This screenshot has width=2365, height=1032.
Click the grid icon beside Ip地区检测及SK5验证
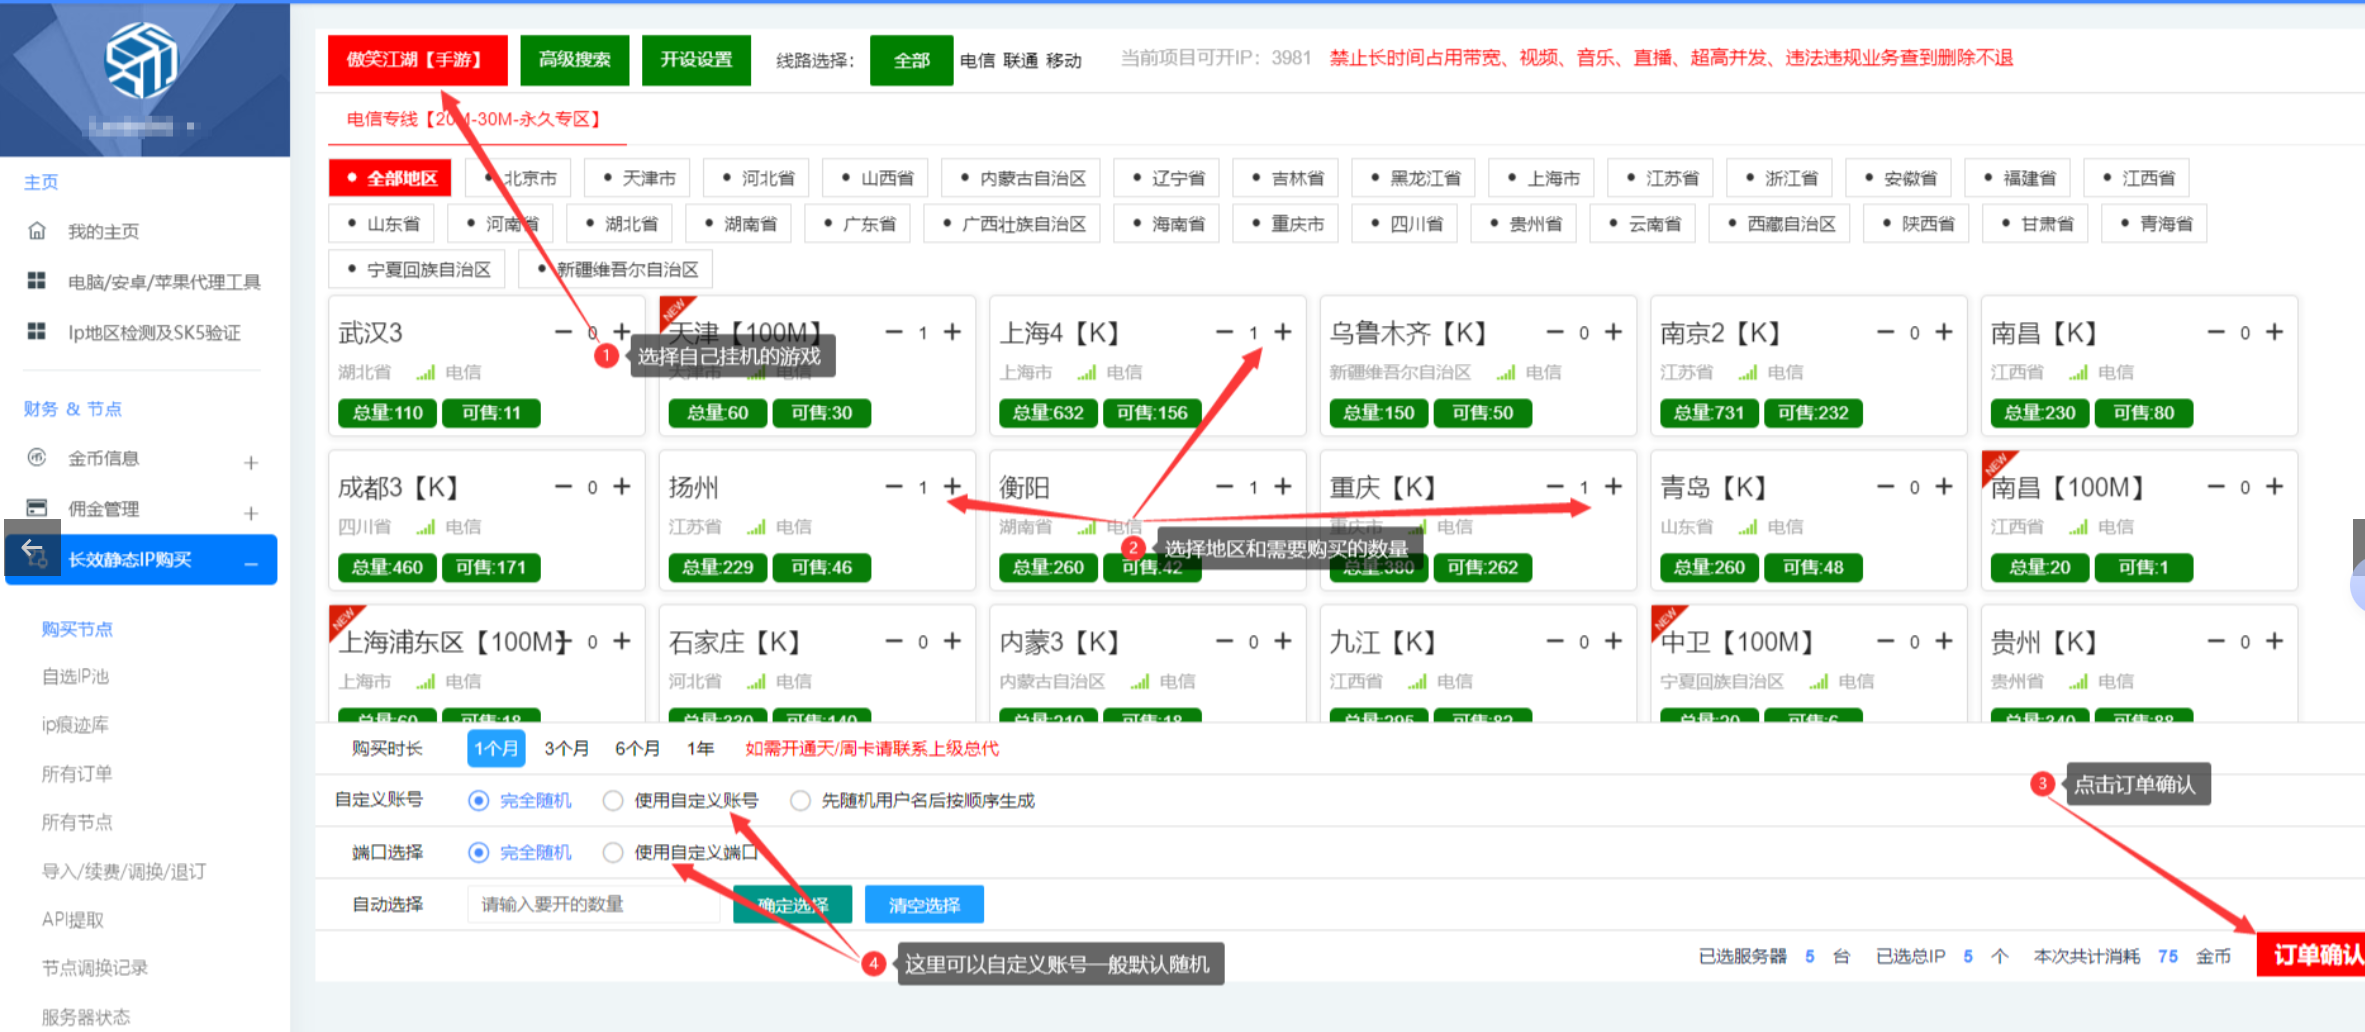pos(37,331)
